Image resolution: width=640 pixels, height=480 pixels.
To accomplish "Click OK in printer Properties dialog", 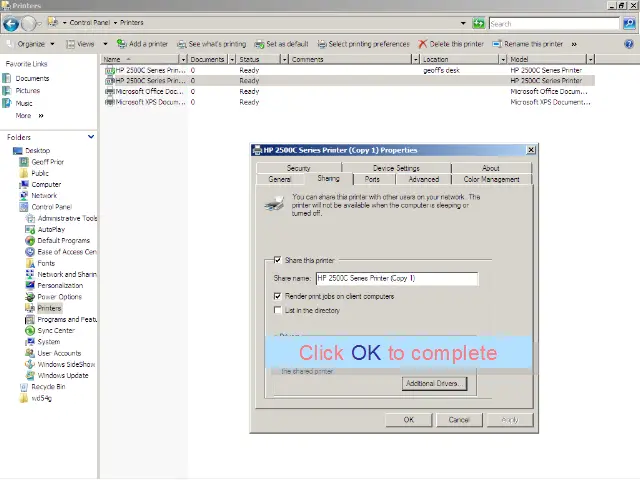I will point(409,420).
